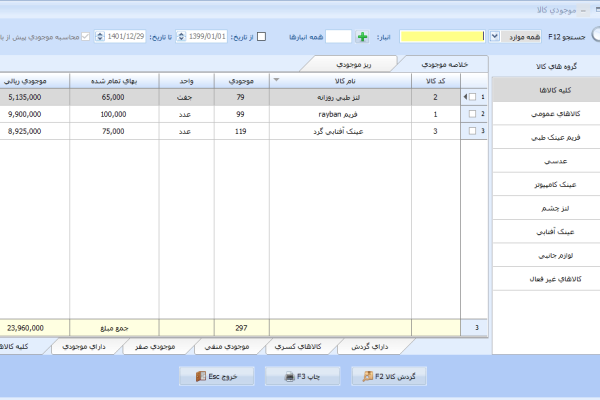Click the چاپ F3 print button
The height and width of the screenshot is (400, 600).
point(302,376)
